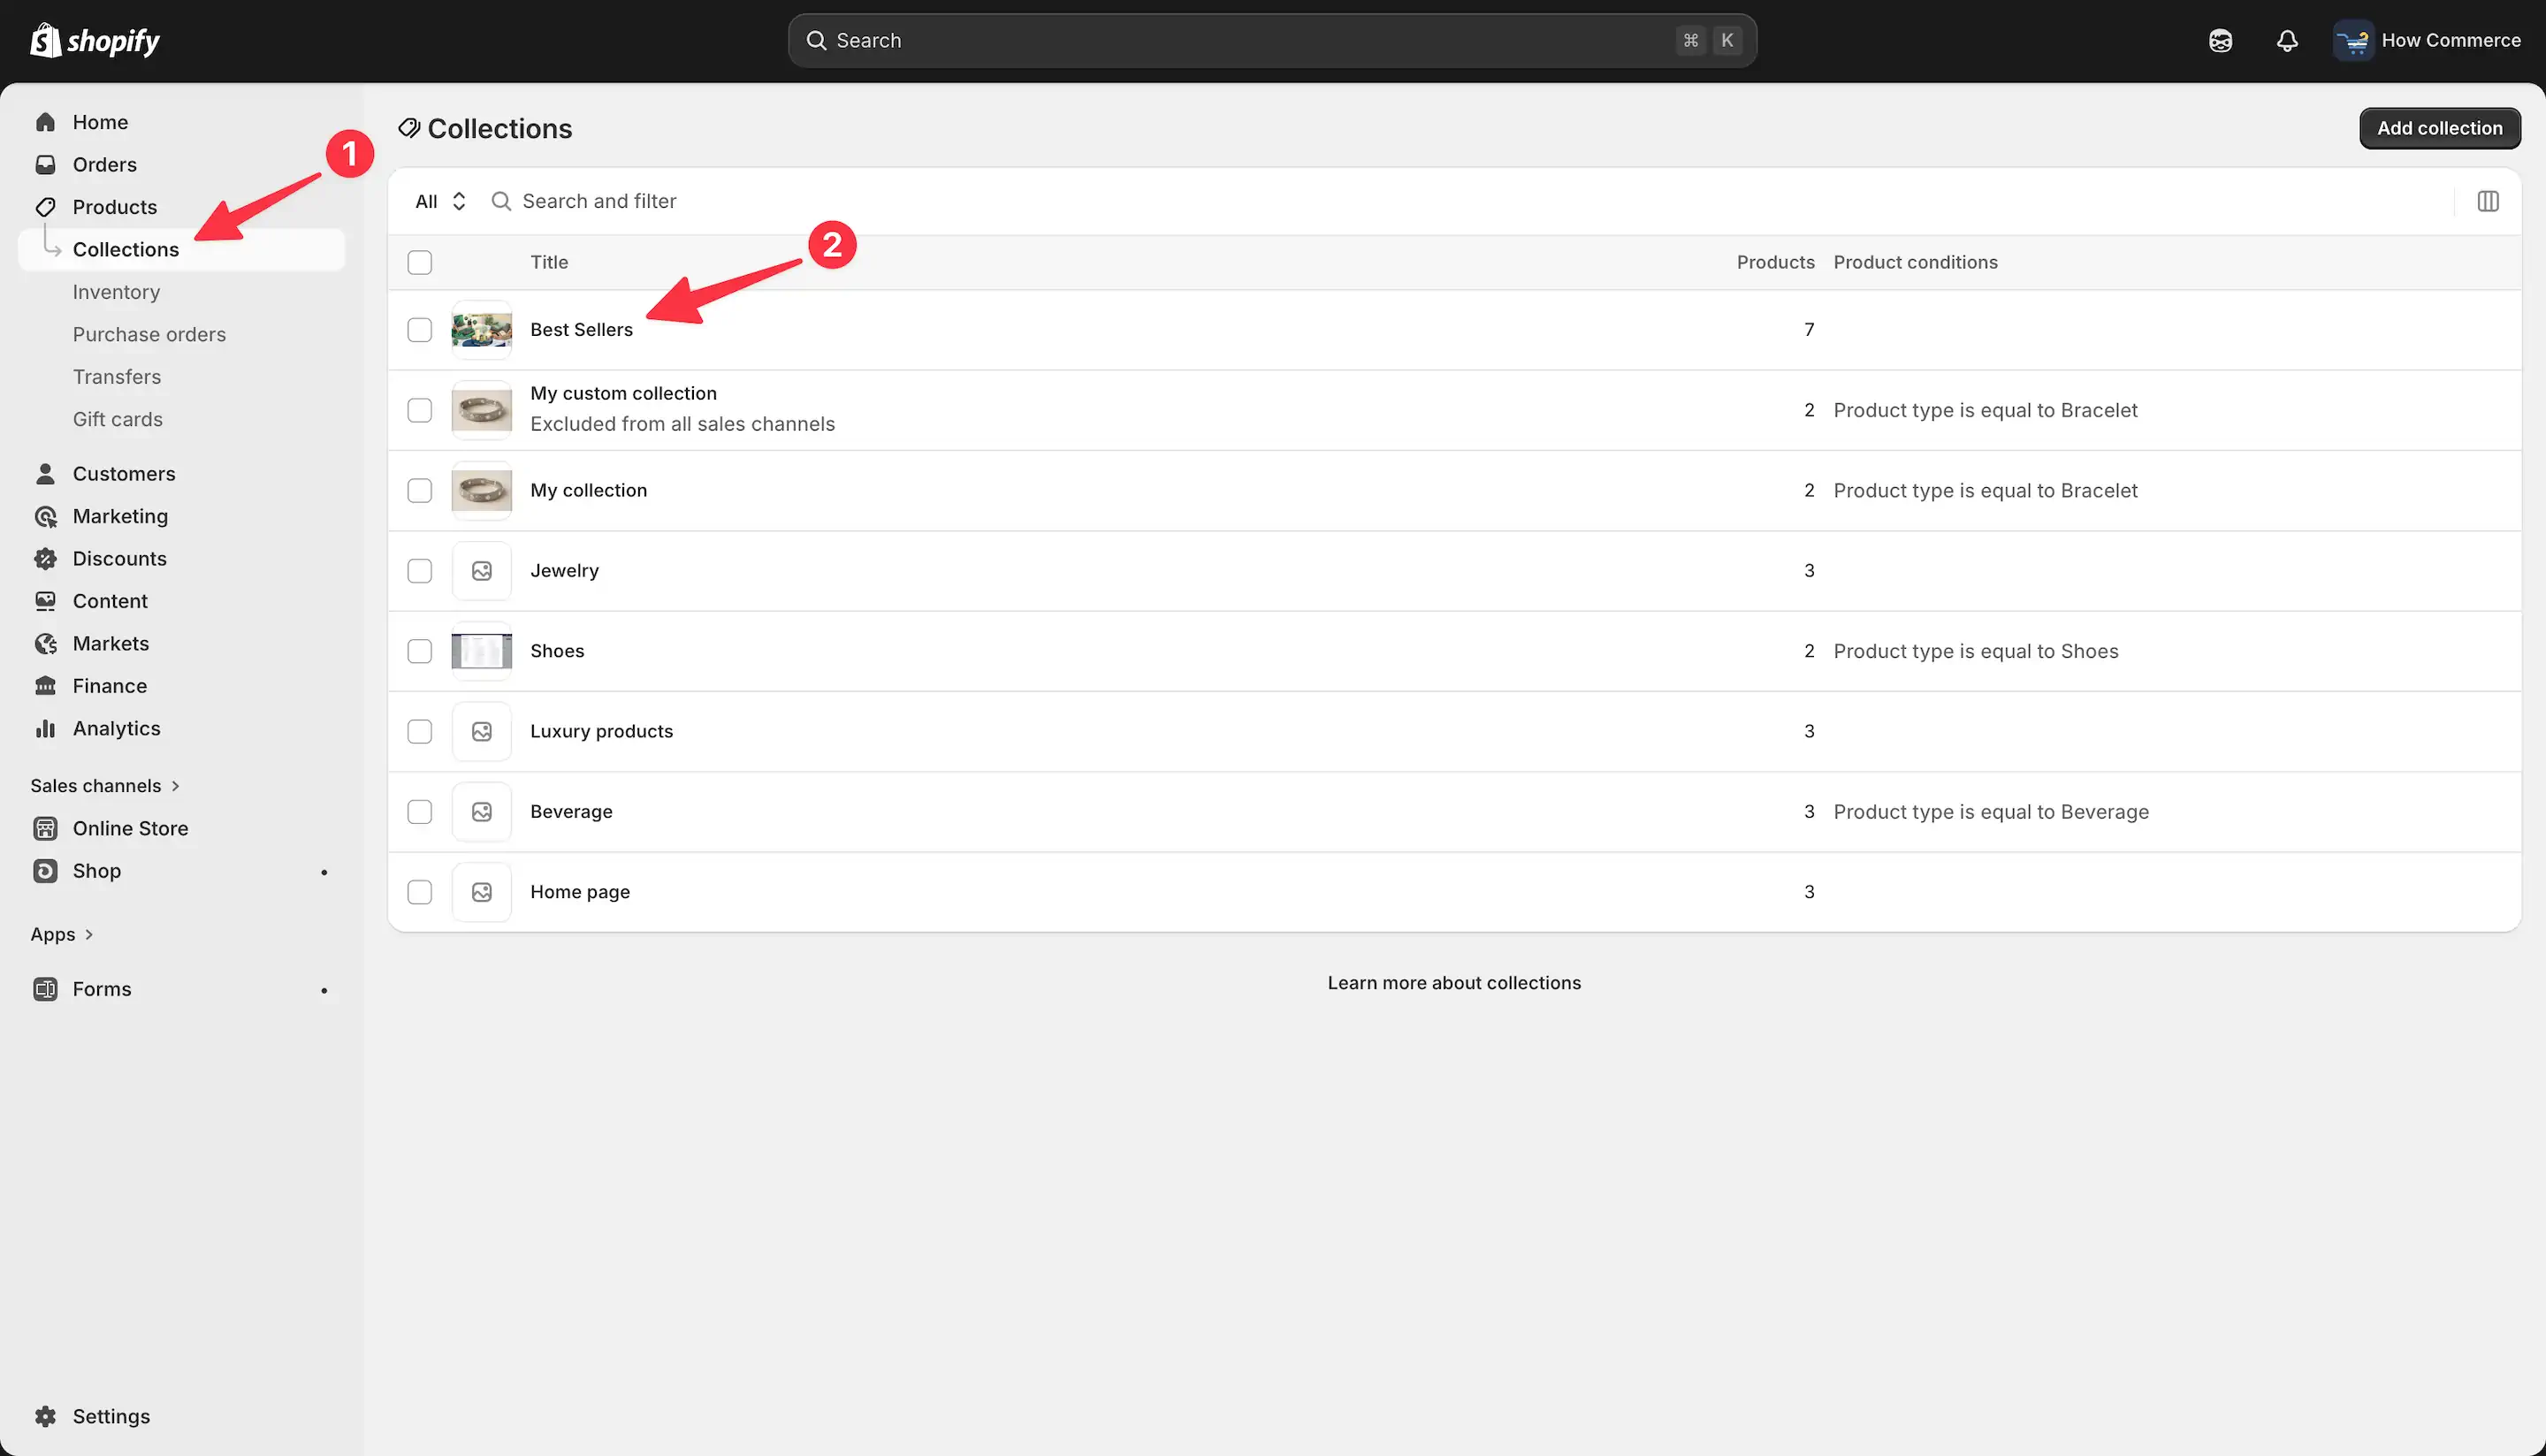The image size is (2546, 1456).
Task: Check the Best Sellers row checkbox
Action: point(420,330)
